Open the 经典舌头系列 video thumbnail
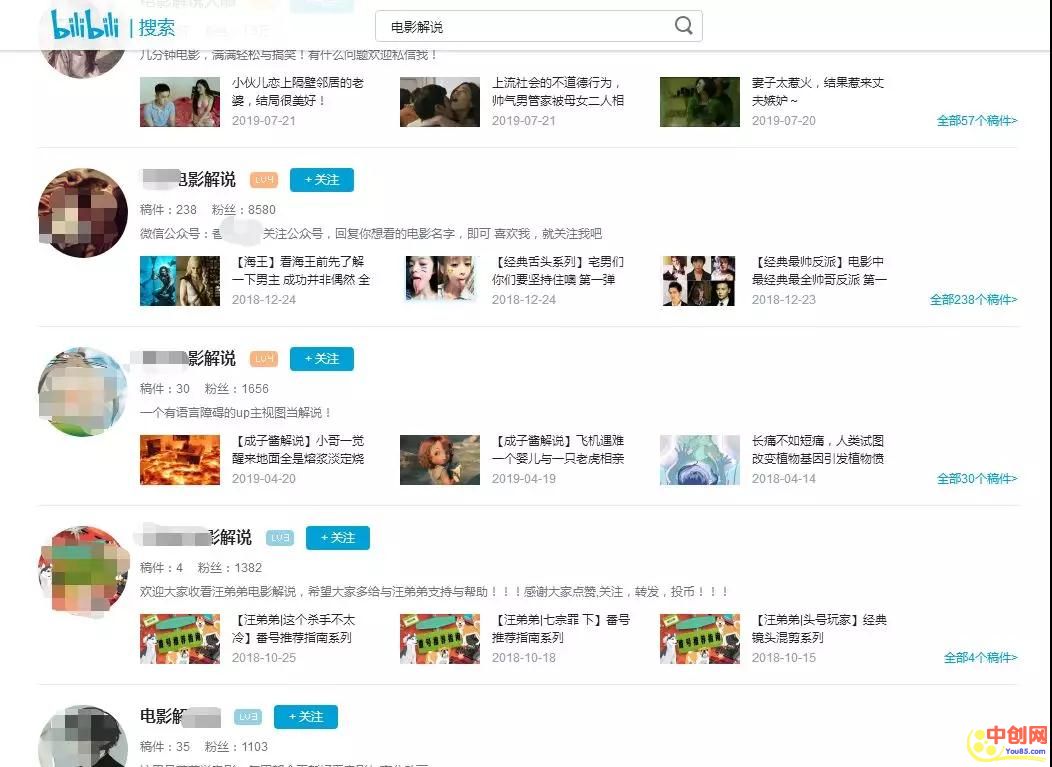The height and width of the screenshot is (767, 1052). pos(439,281)
